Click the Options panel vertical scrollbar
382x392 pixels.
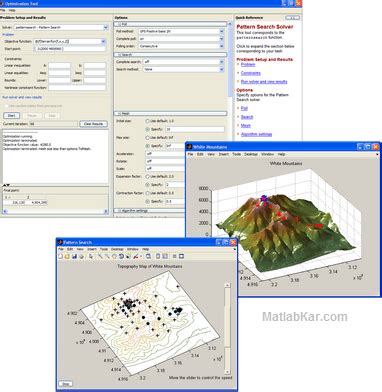pos(230,60)
